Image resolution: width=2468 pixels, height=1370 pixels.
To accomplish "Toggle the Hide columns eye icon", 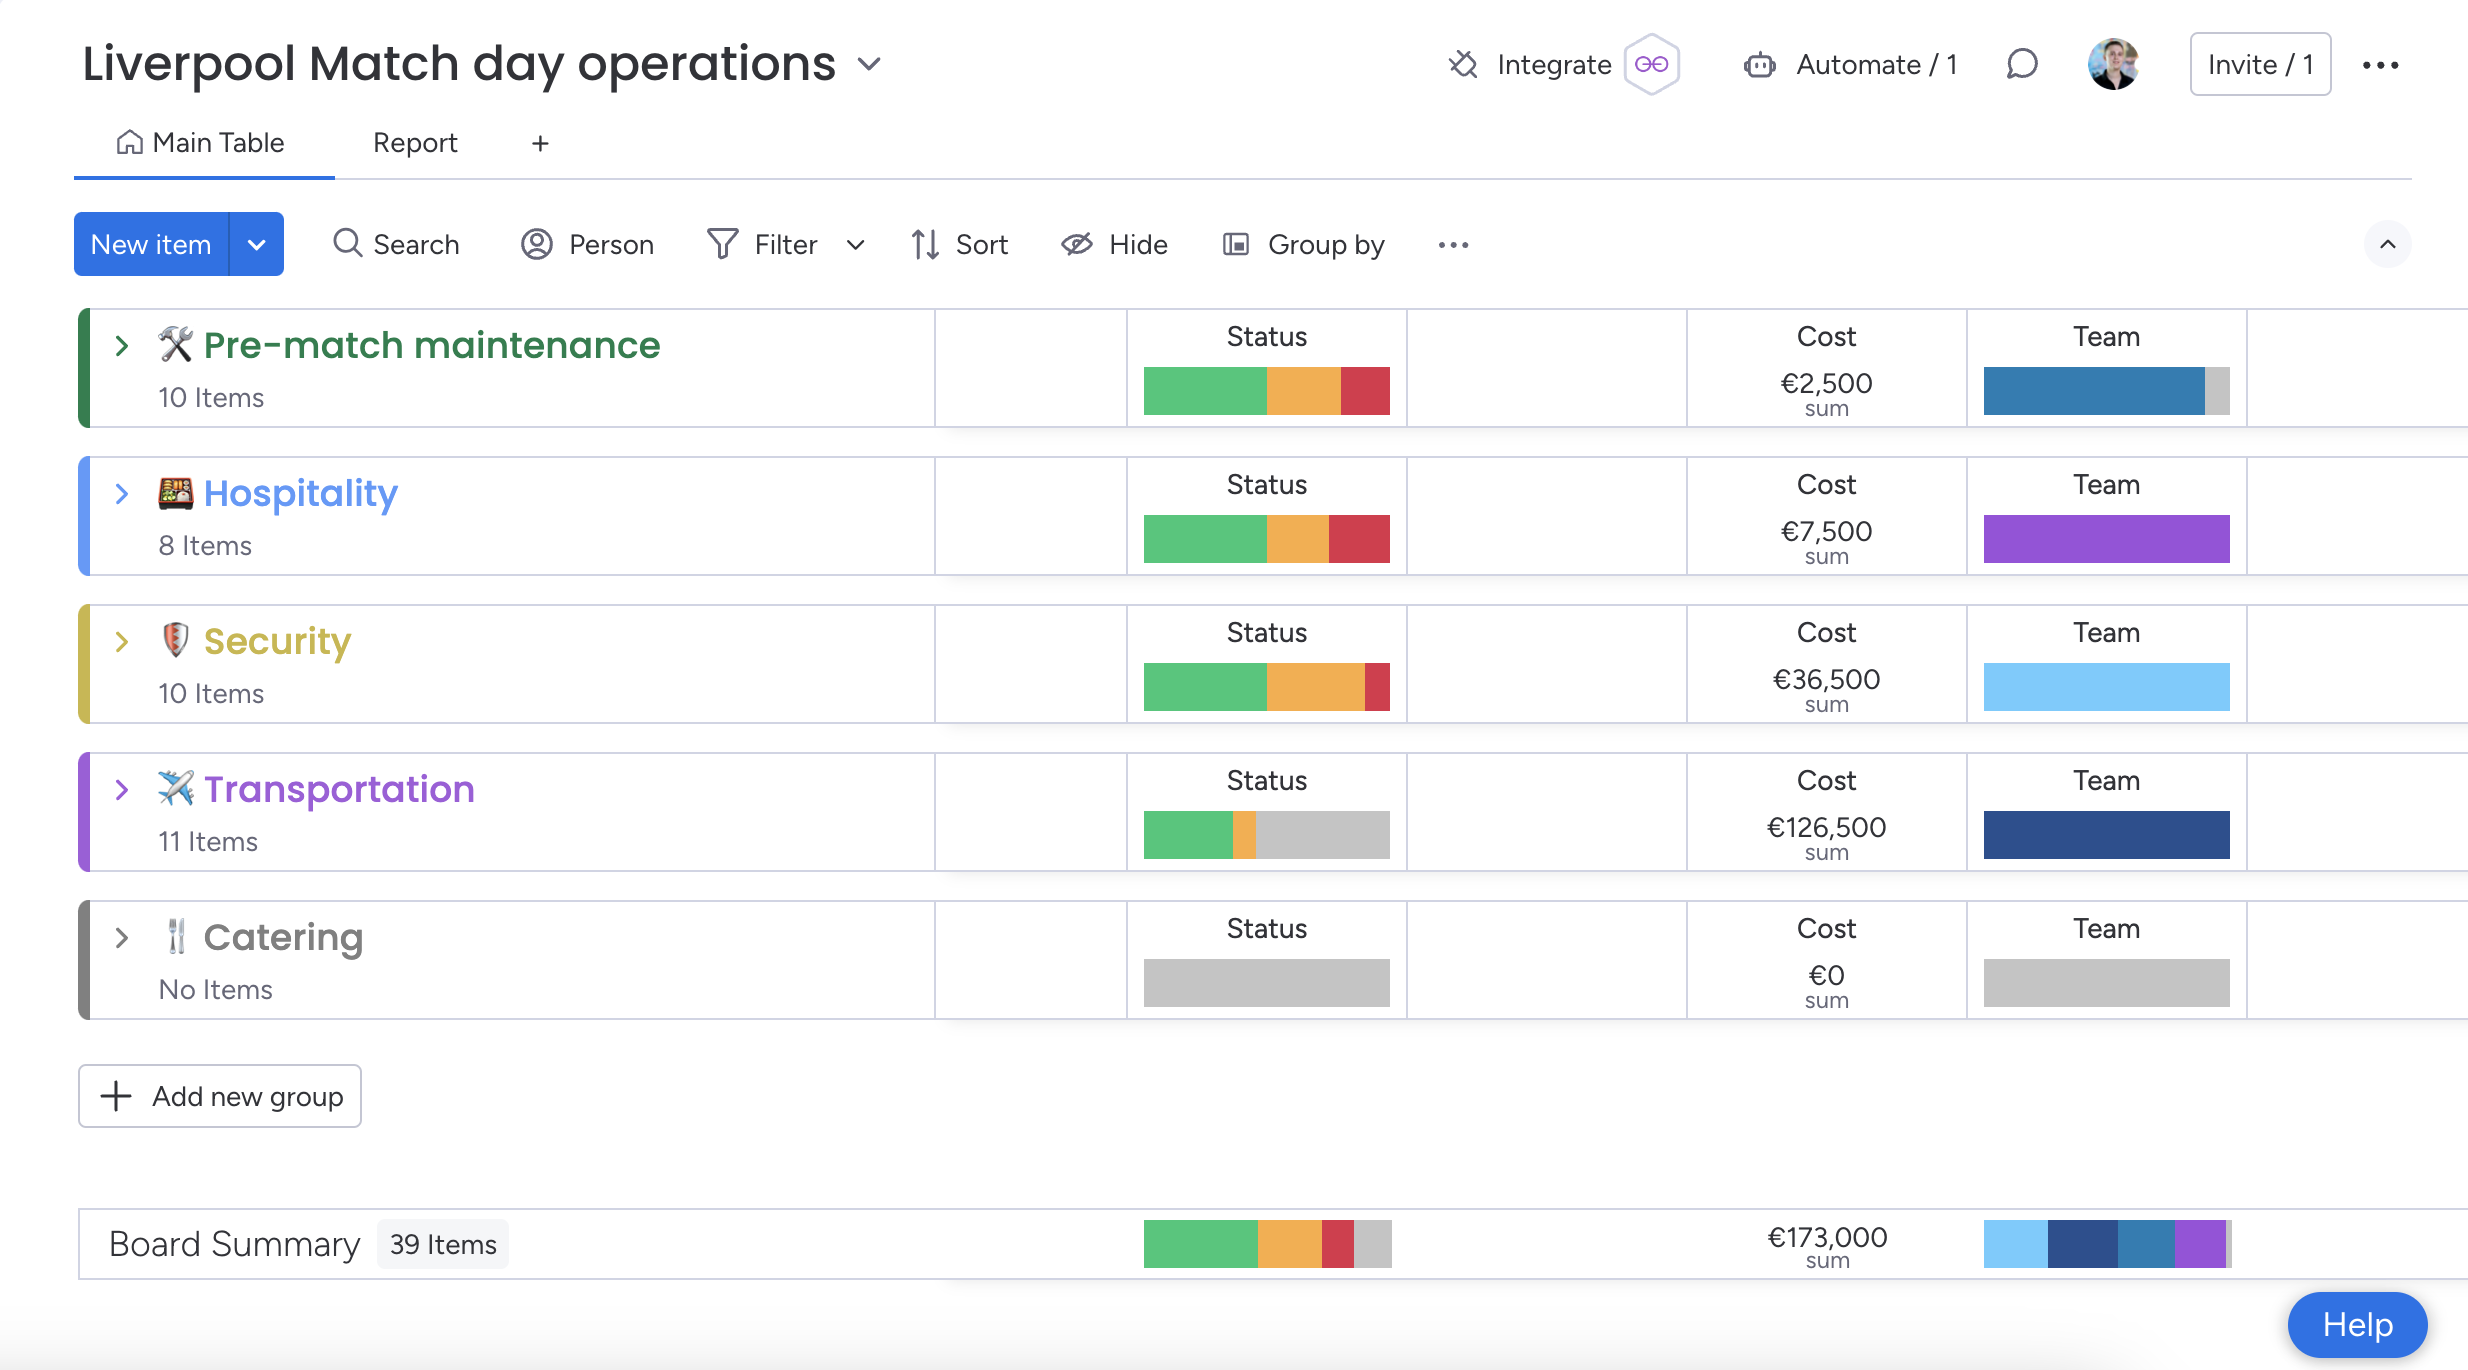I will pos(1077,244).
